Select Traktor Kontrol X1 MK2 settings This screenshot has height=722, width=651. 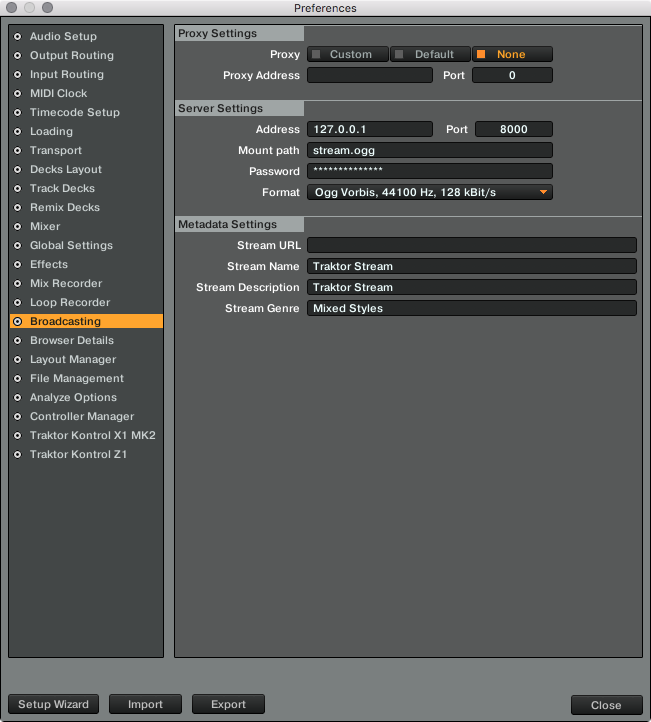pyautogui.click(x=86, y=435)
